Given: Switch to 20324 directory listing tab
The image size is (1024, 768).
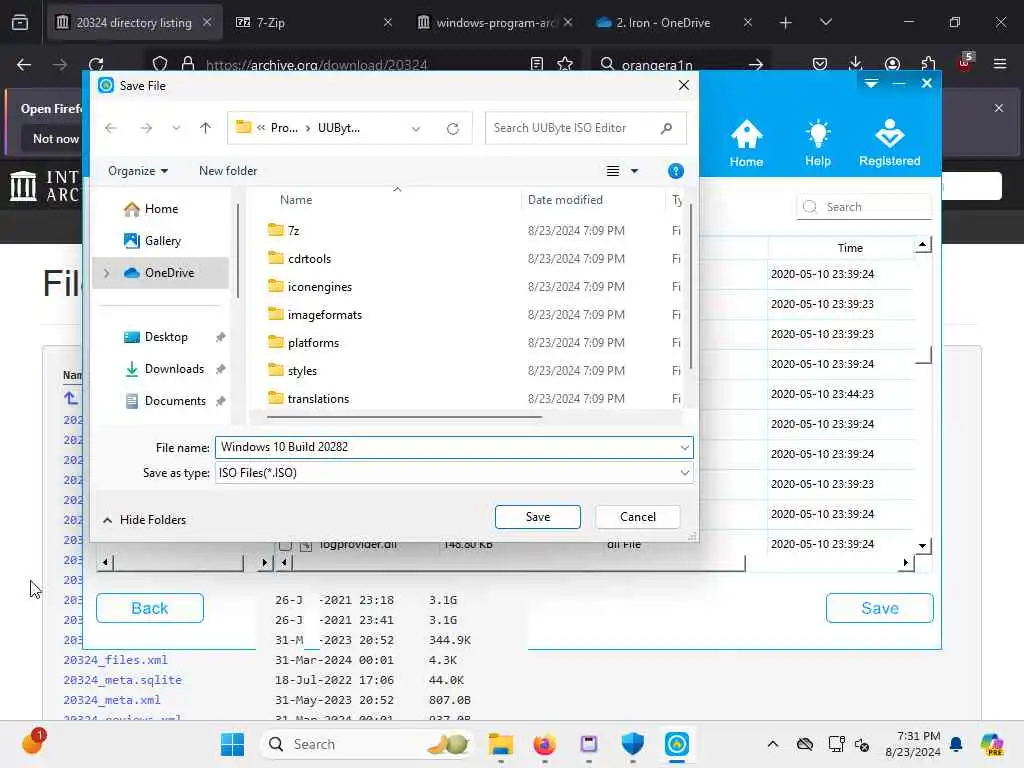Looking at the screenshot, I should point(134,22).
